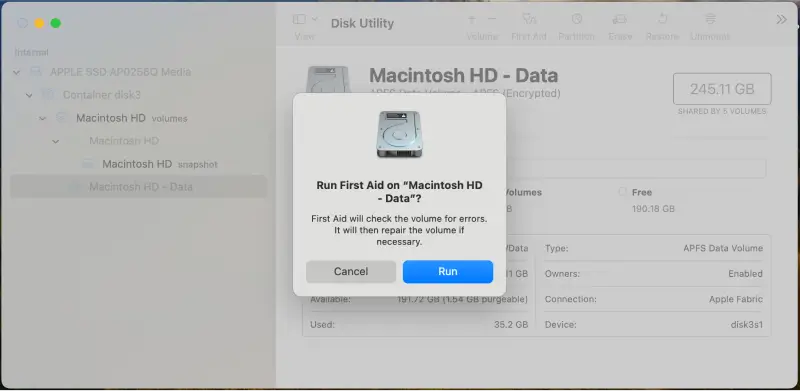The image size is (800, 391).
Task: Click the Macintosh HD snapshot disk icon
Action: click(88, 164)
